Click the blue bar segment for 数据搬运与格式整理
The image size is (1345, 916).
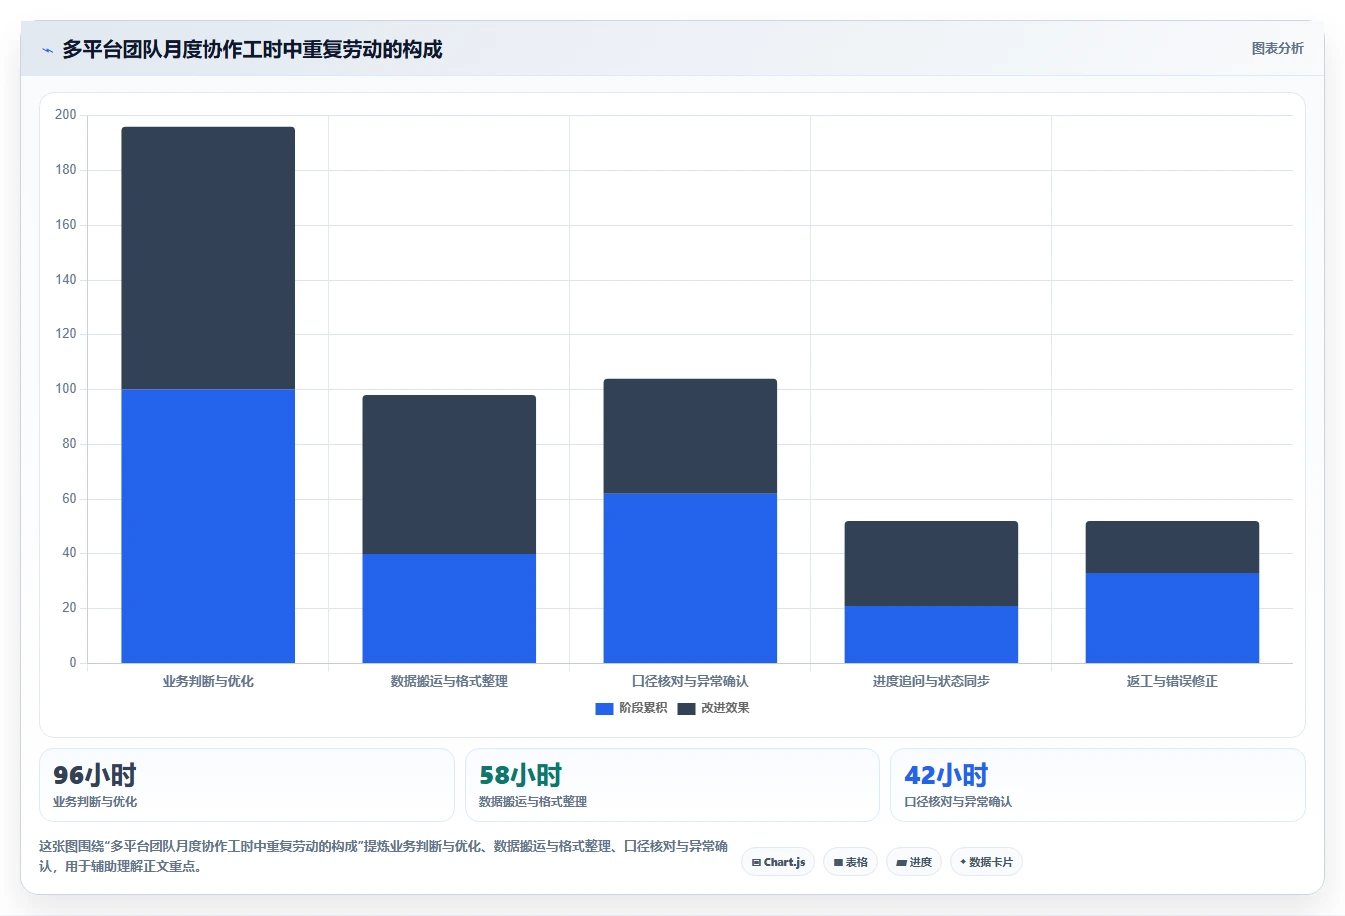[x=449, y=608]
